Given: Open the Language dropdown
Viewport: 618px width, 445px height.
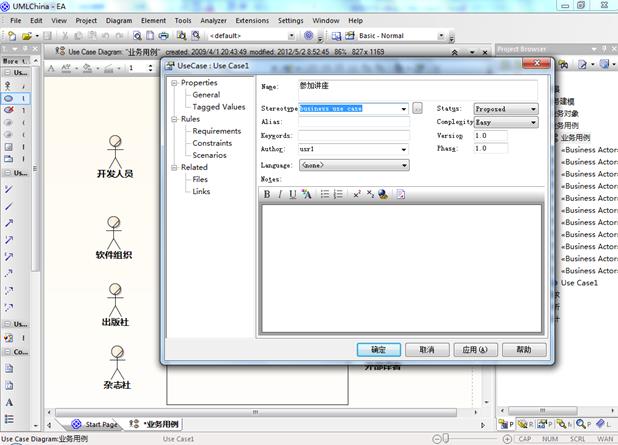Looking at the screenshot, I should pos(404,165).
